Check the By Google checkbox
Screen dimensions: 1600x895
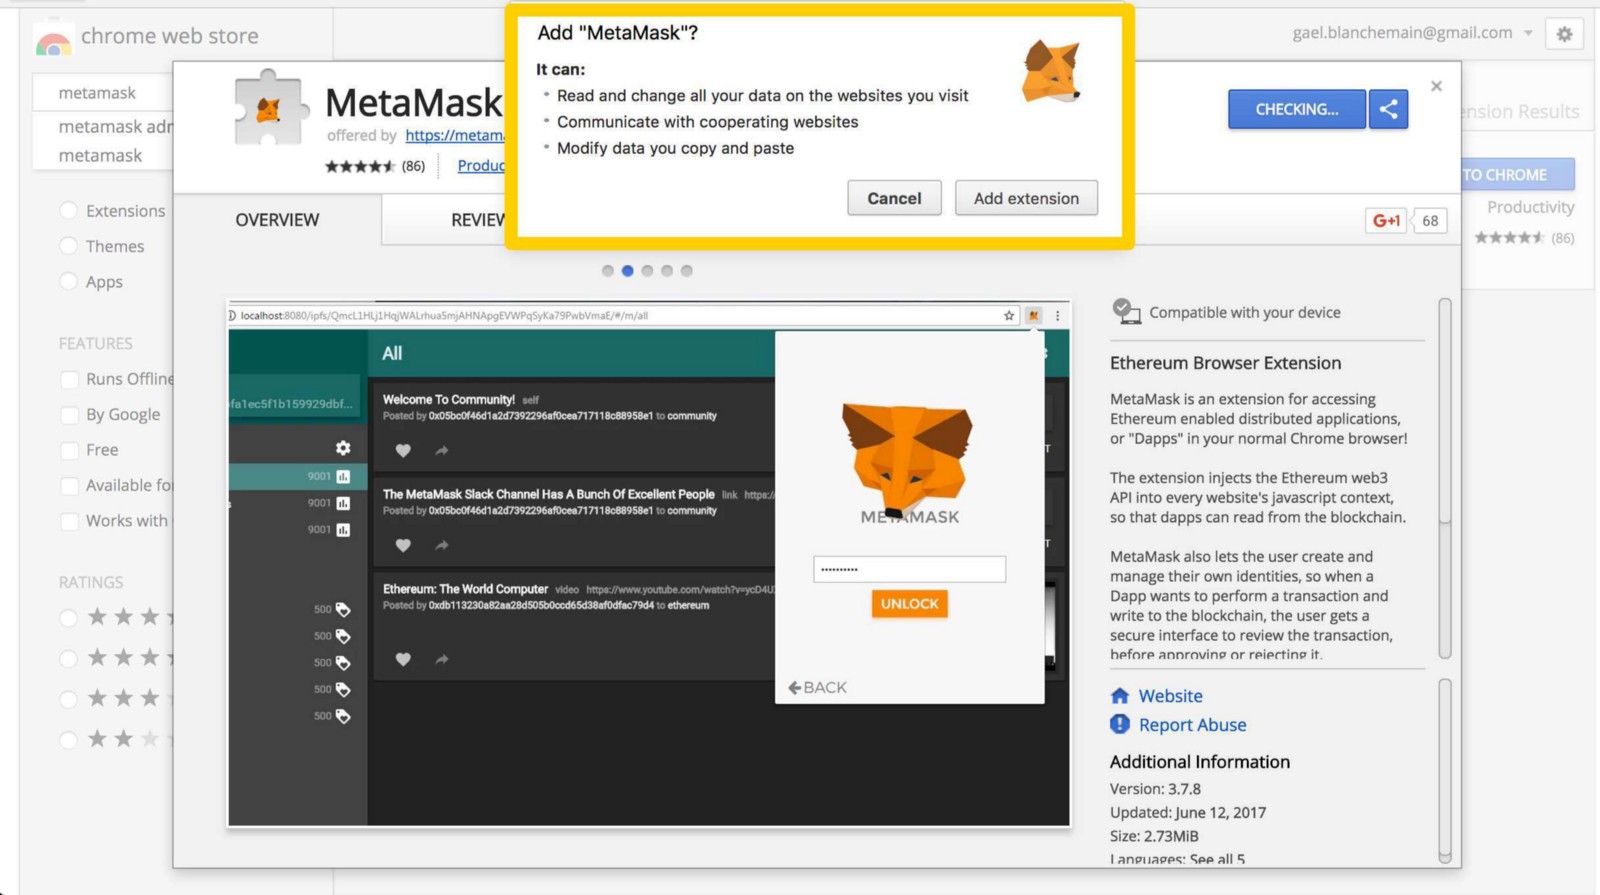click(69, 415)
